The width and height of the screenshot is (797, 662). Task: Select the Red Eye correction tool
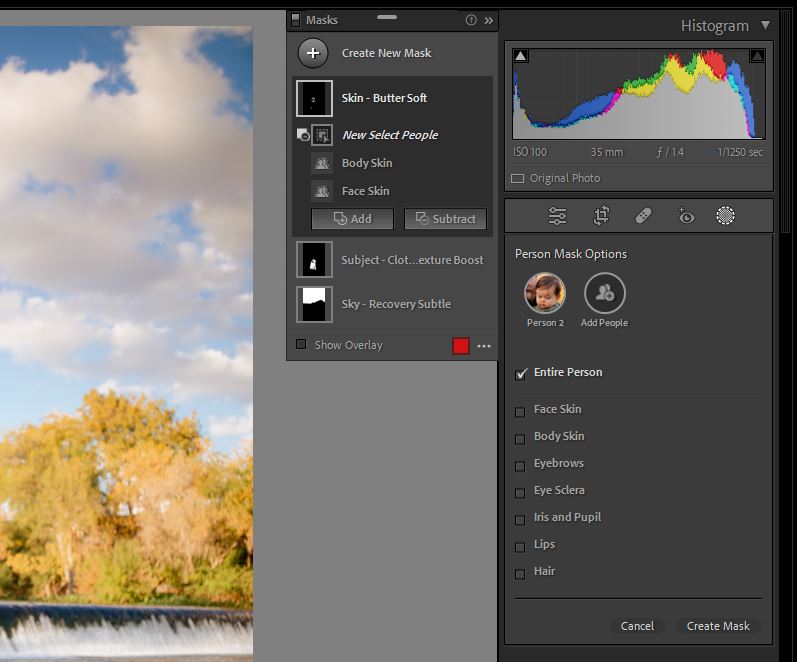[686, 216]
